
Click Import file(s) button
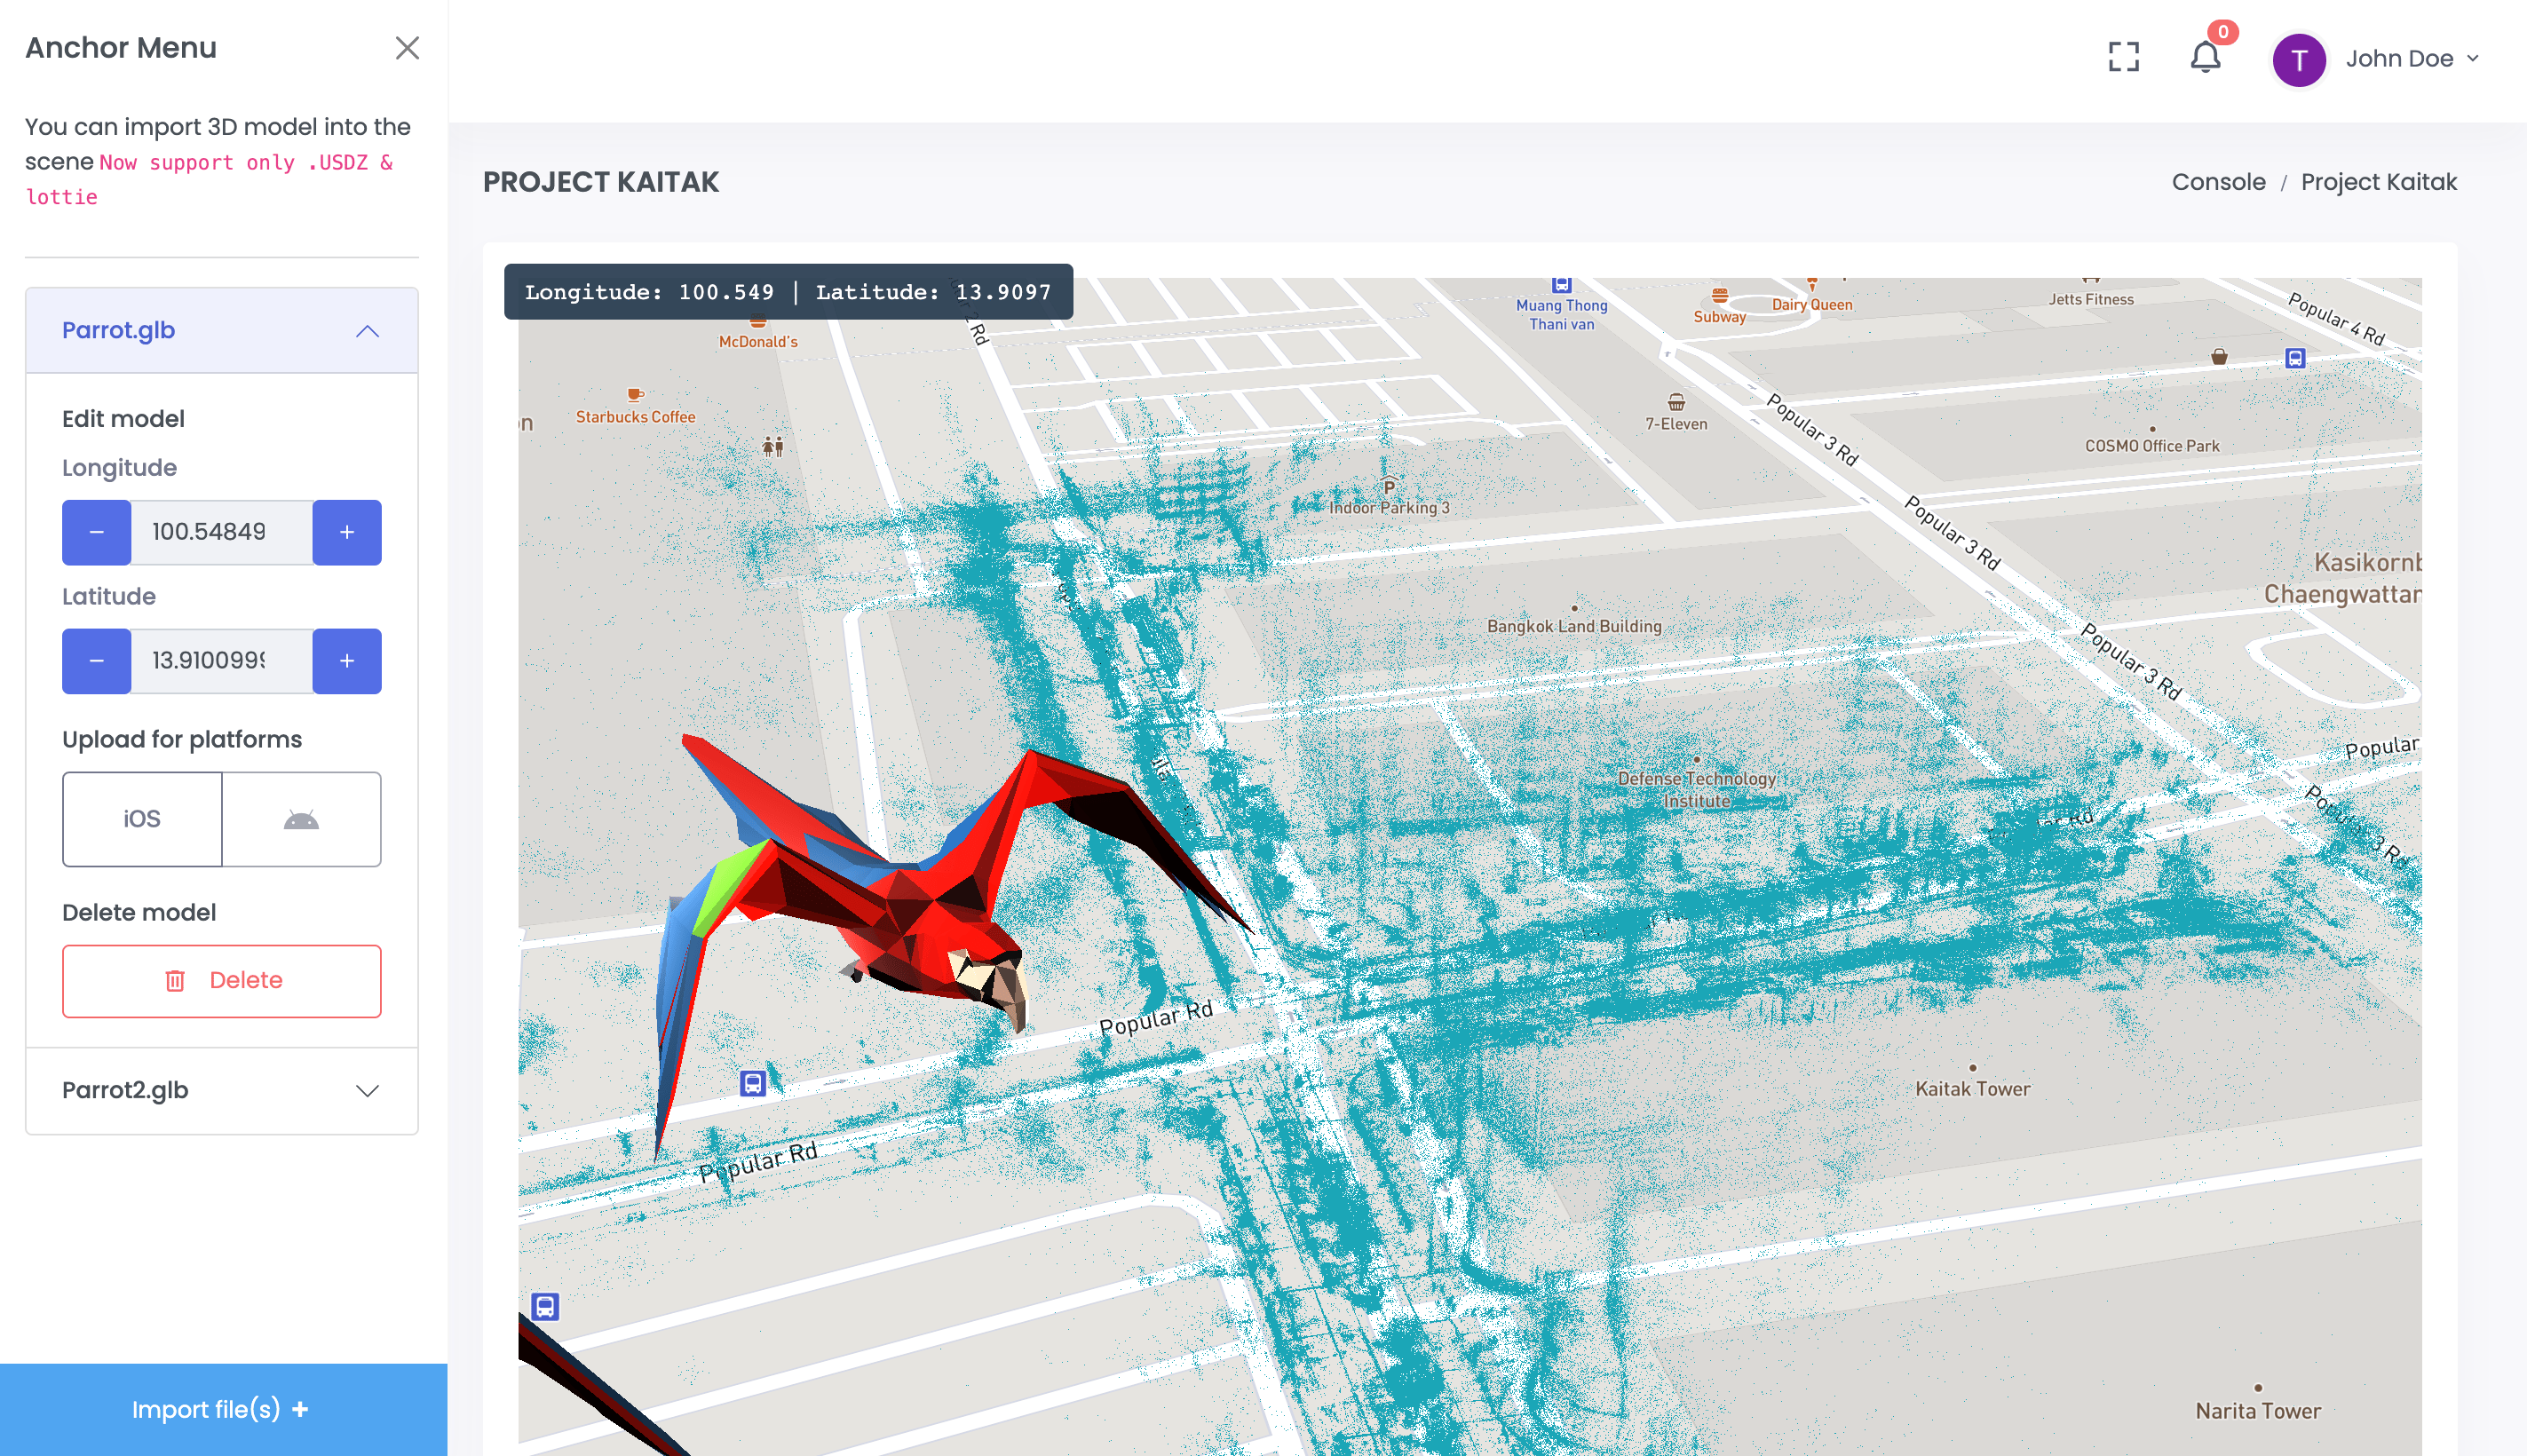222,1409
